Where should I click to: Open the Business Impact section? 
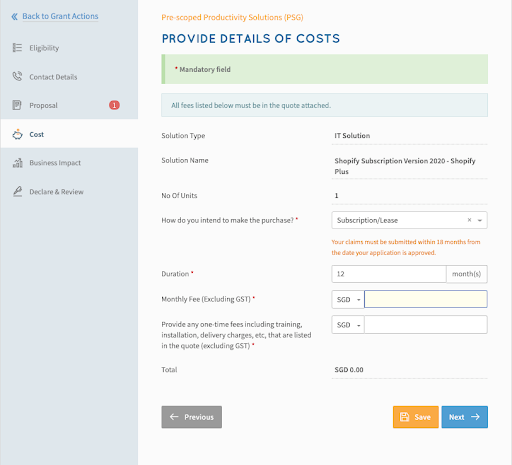55,163
